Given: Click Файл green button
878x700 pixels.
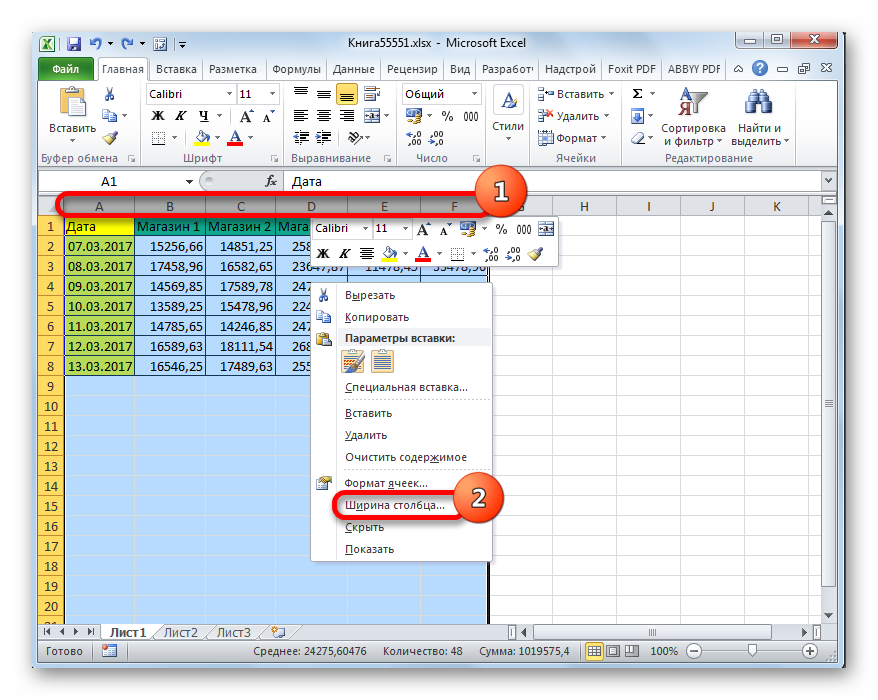Looking at the screenshot, I should point(65,70).
